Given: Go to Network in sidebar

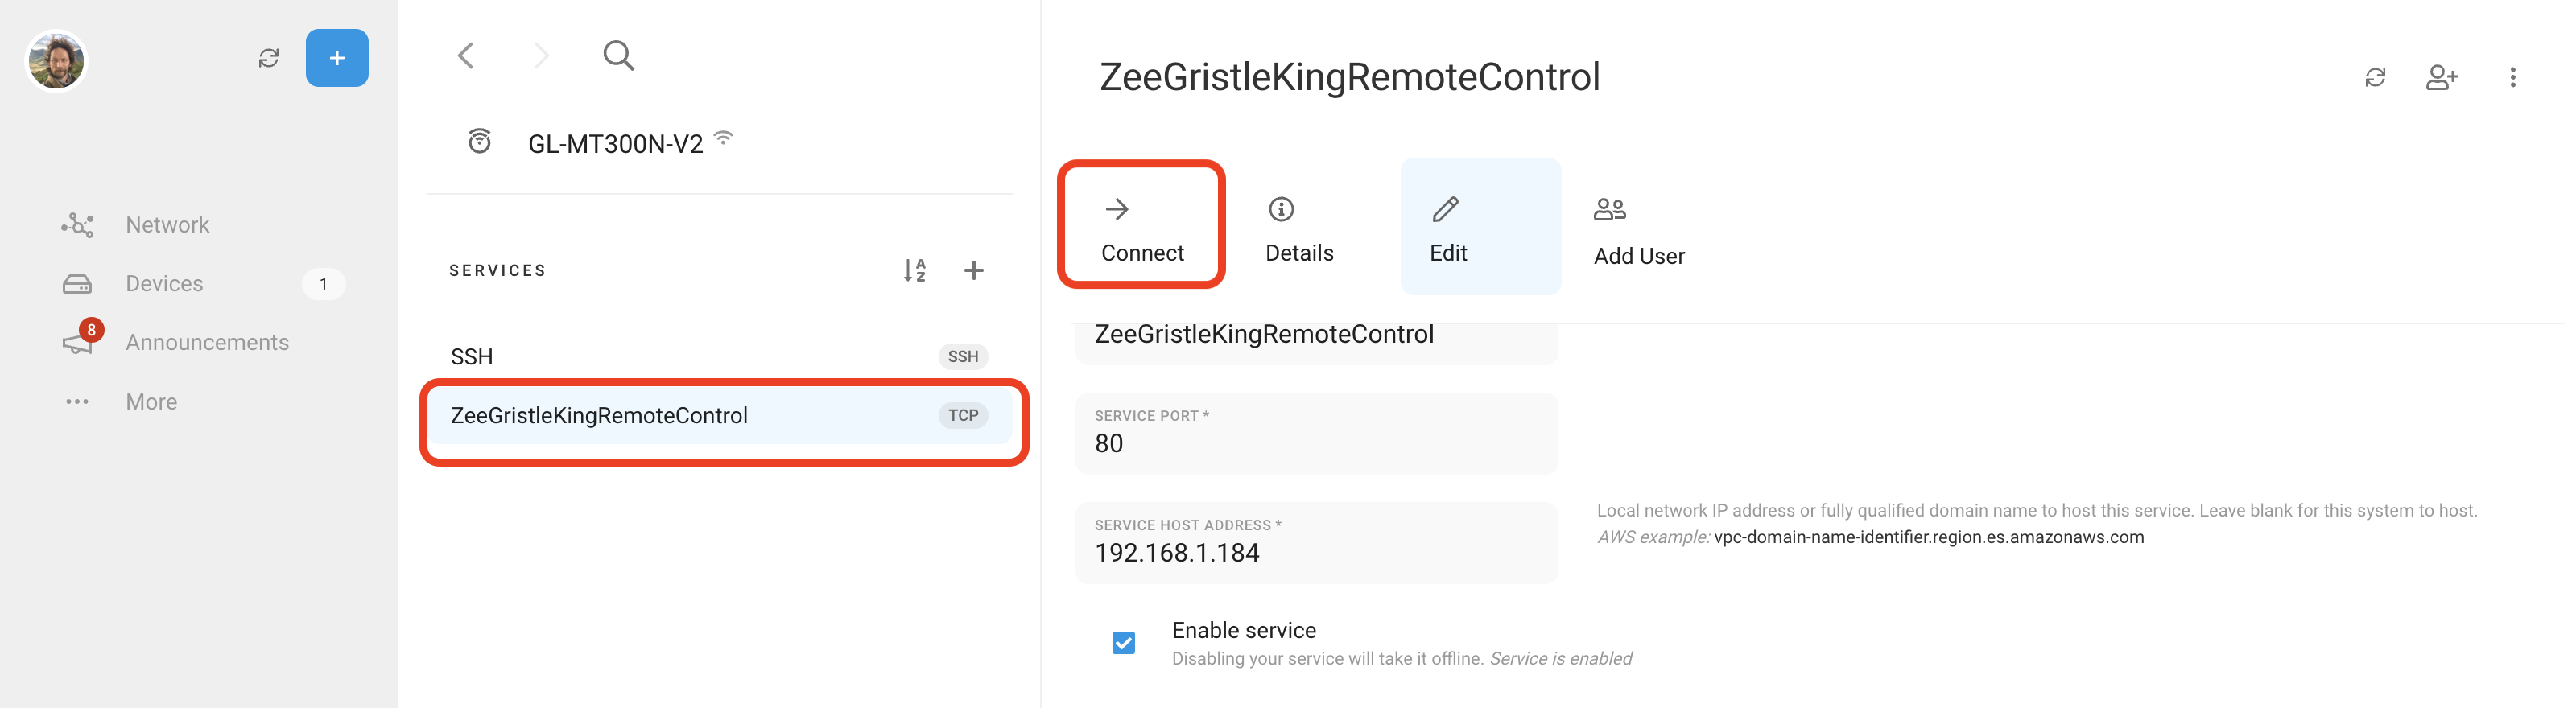Looking at the screenshot, I should pyautogui.click(x=167, y=225).
